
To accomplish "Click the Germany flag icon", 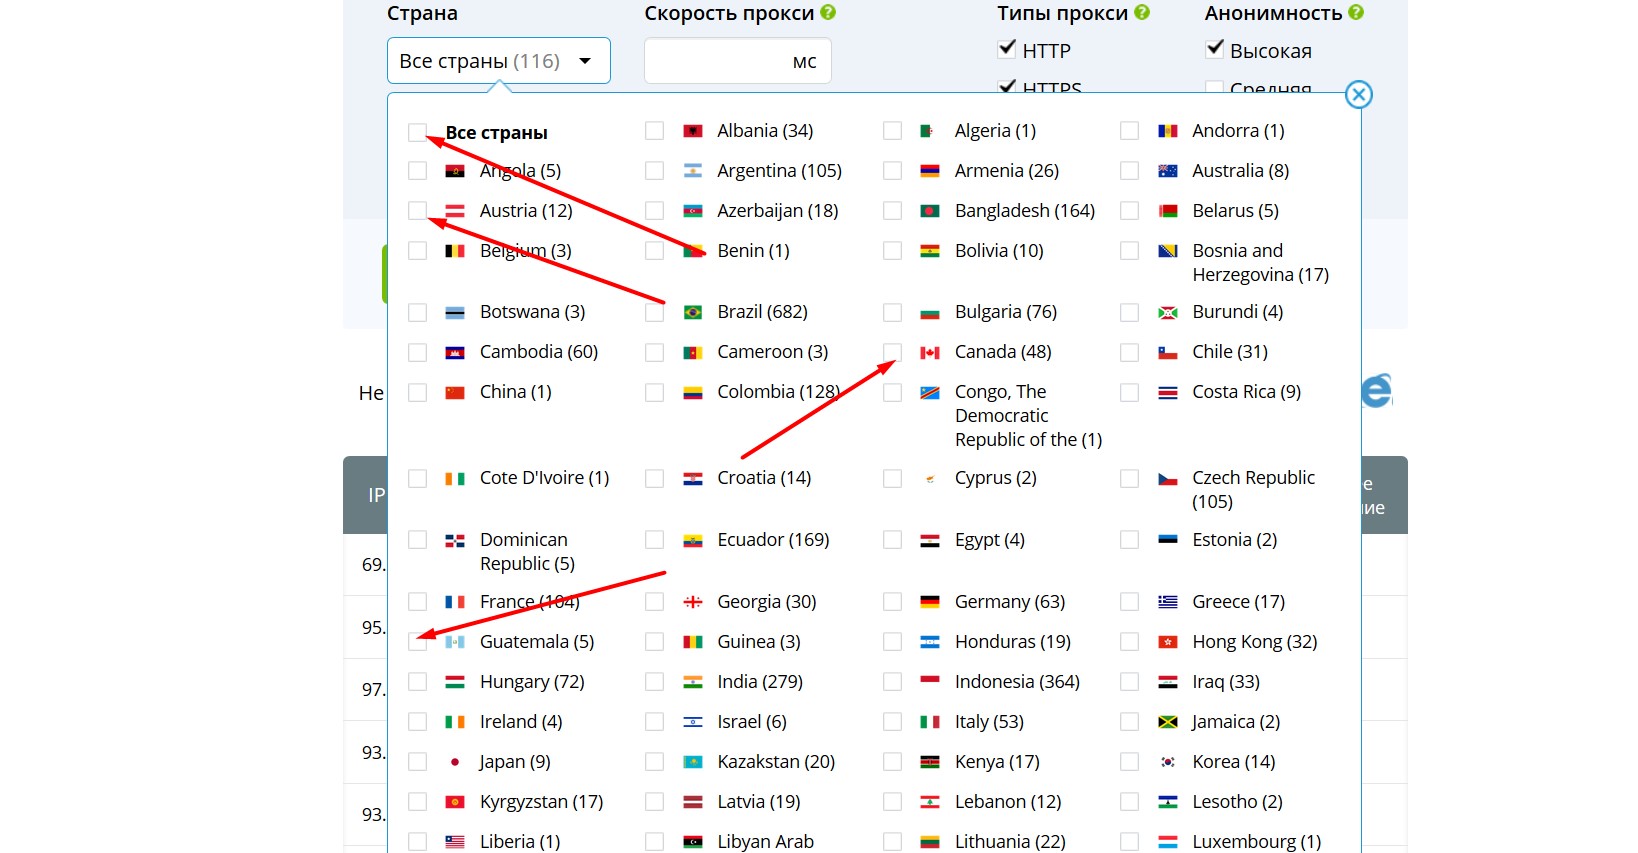I will pos(930,602).
